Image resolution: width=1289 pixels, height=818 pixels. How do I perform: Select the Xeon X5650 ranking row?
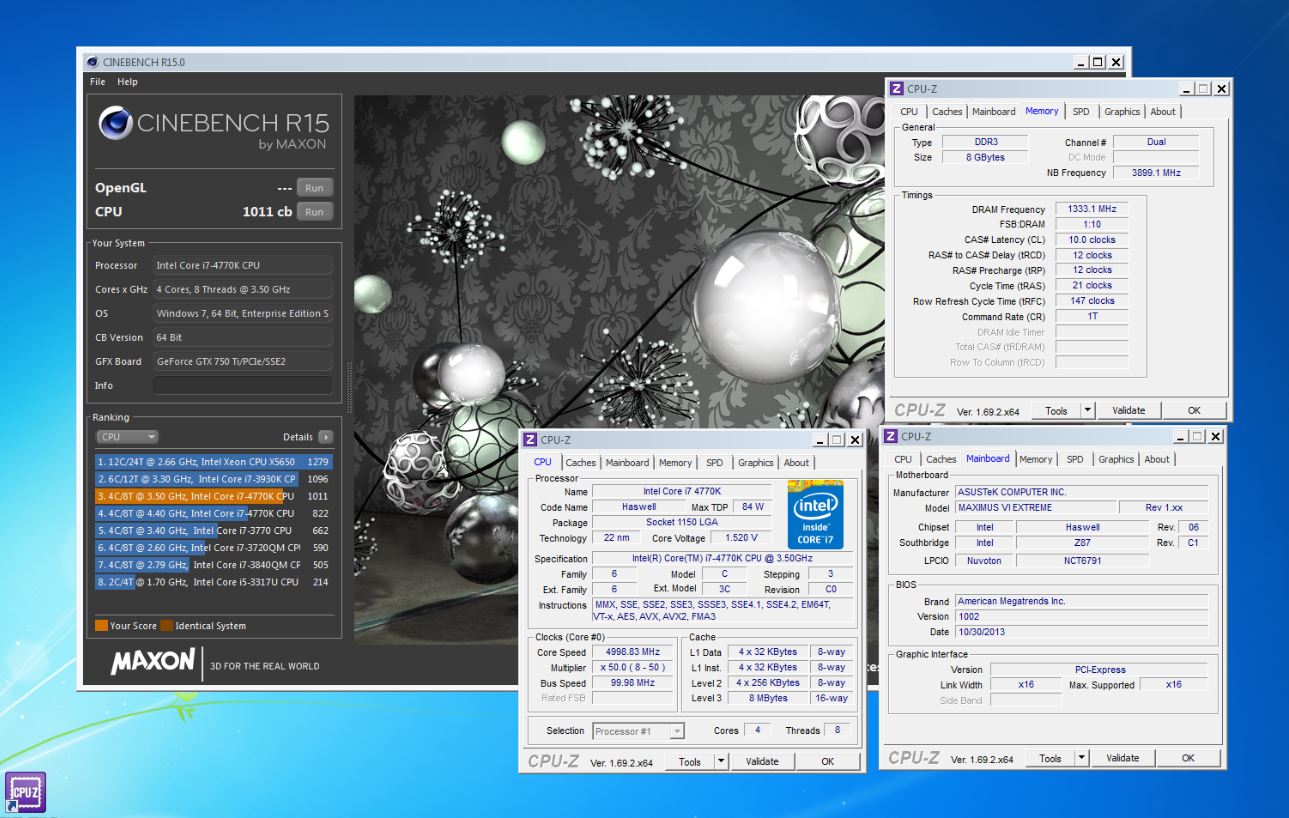[213, 462]
